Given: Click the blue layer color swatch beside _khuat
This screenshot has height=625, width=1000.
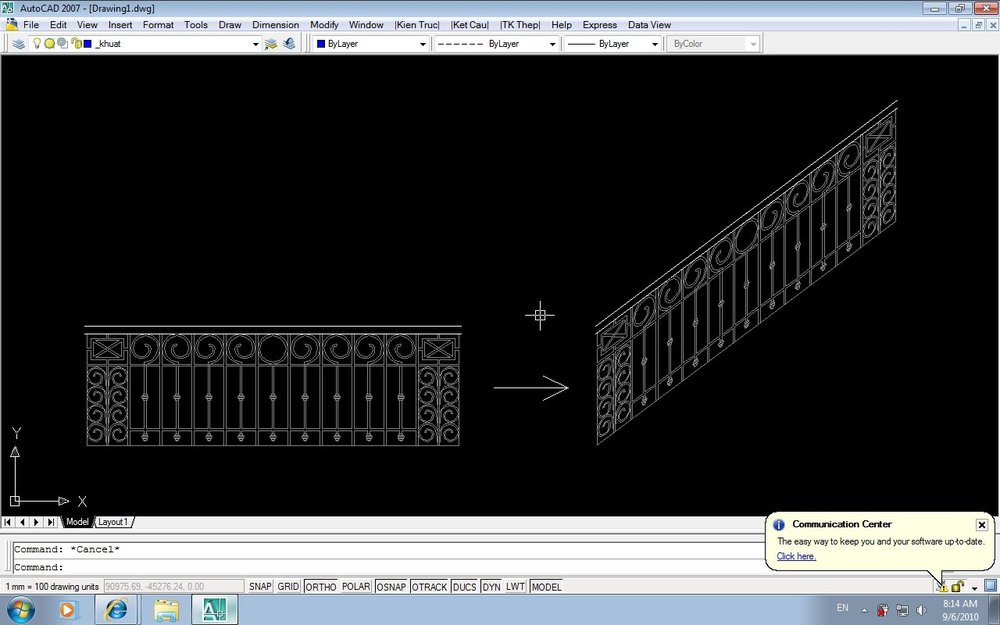Looking at the screenshot, I should [x=88, y=44].
